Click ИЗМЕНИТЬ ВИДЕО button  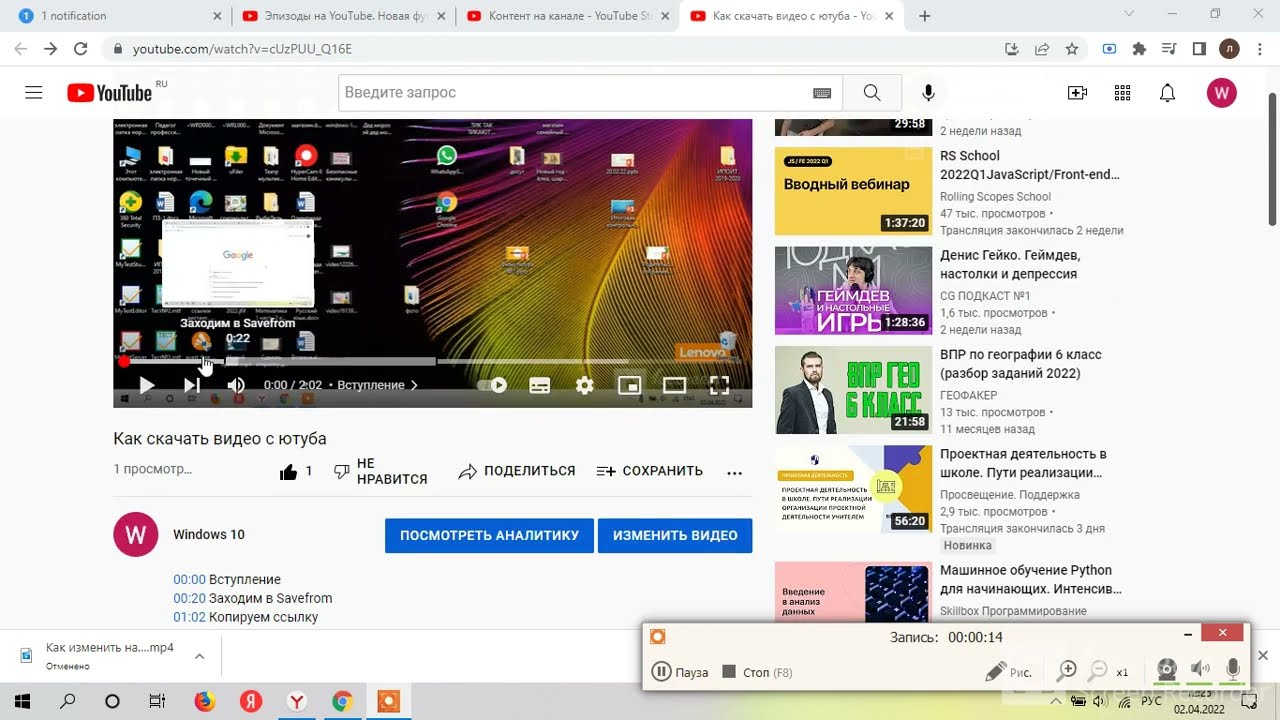[x=675, y=535]
